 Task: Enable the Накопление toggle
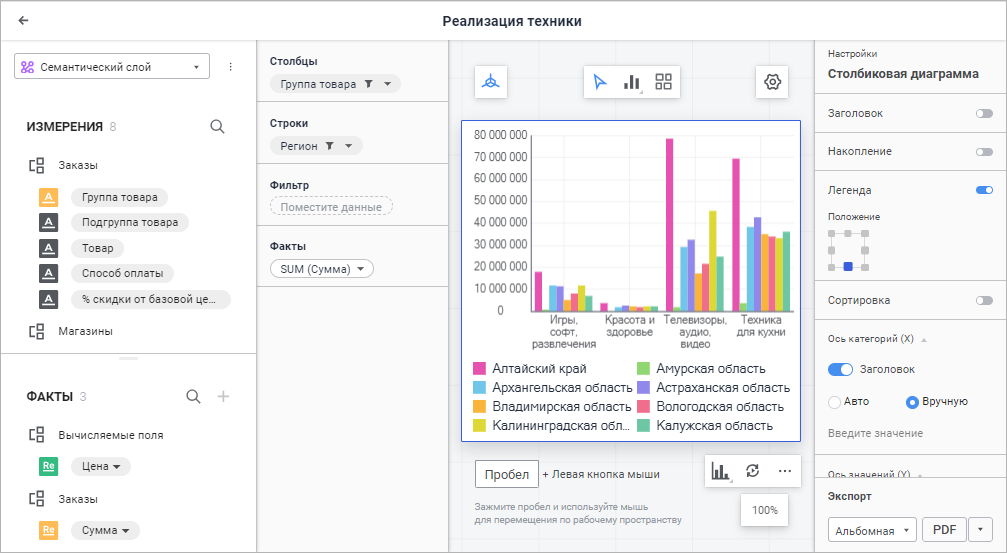coord(984,152)
